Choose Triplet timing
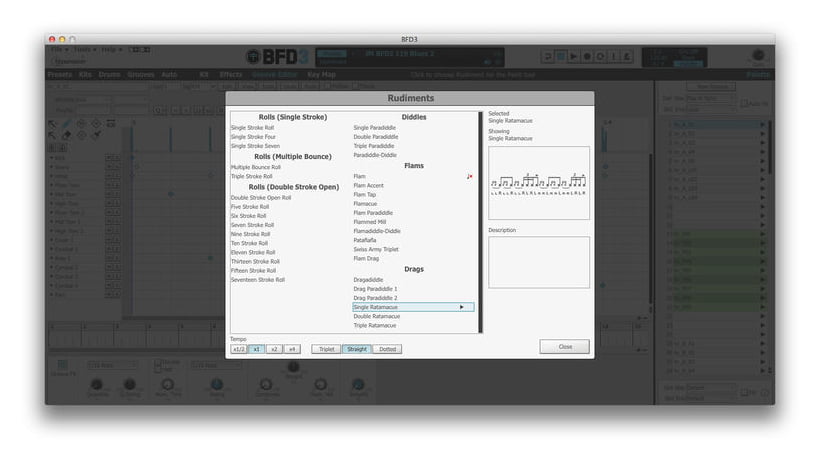Screen dimensions: 820x461 (326, 349)
